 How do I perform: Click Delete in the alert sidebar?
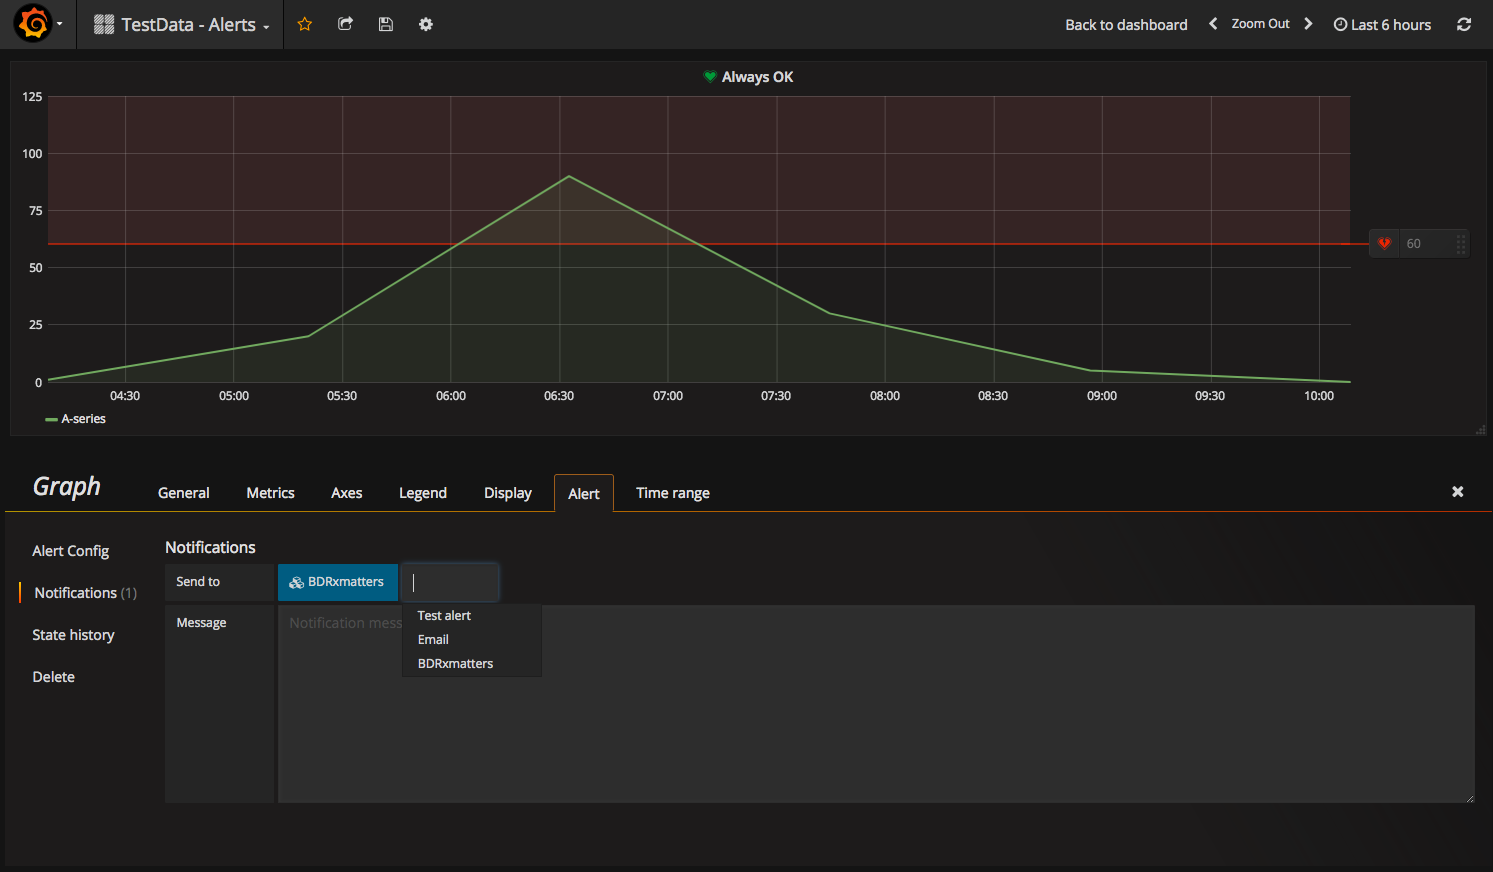[x=53, y=677]
